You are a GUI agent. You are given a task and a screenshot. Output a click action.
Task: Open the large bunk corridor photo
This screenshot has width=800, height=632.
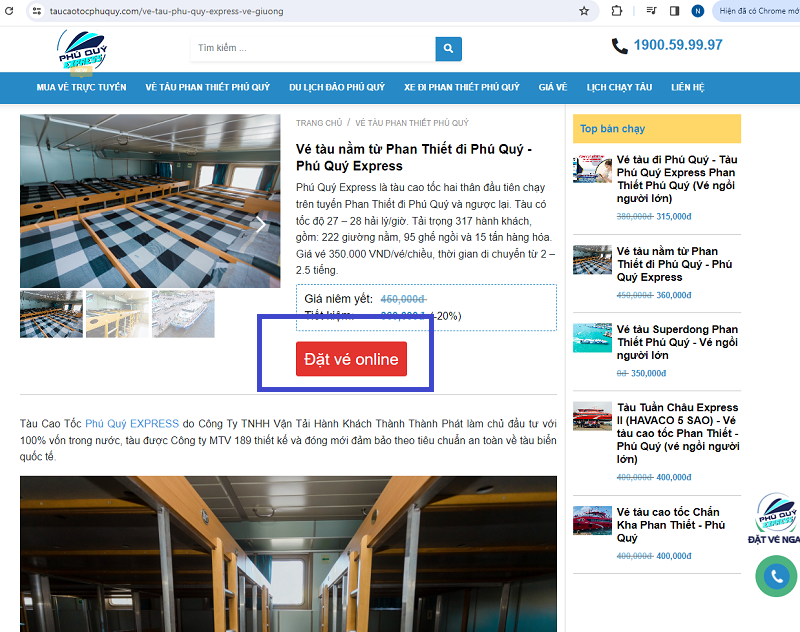[x=288, y=554]
